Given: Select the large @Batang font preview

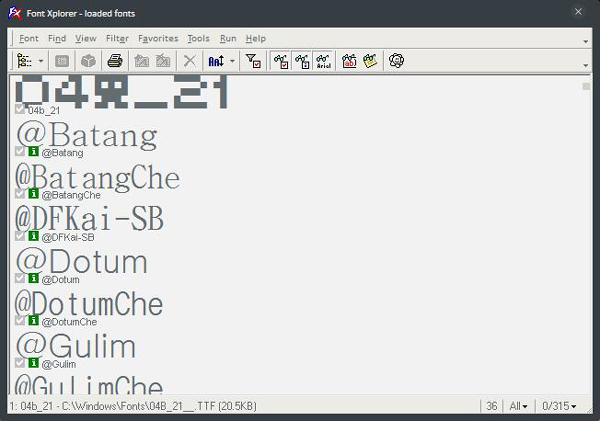Looking at the screenshot, I should pos(86,135).
